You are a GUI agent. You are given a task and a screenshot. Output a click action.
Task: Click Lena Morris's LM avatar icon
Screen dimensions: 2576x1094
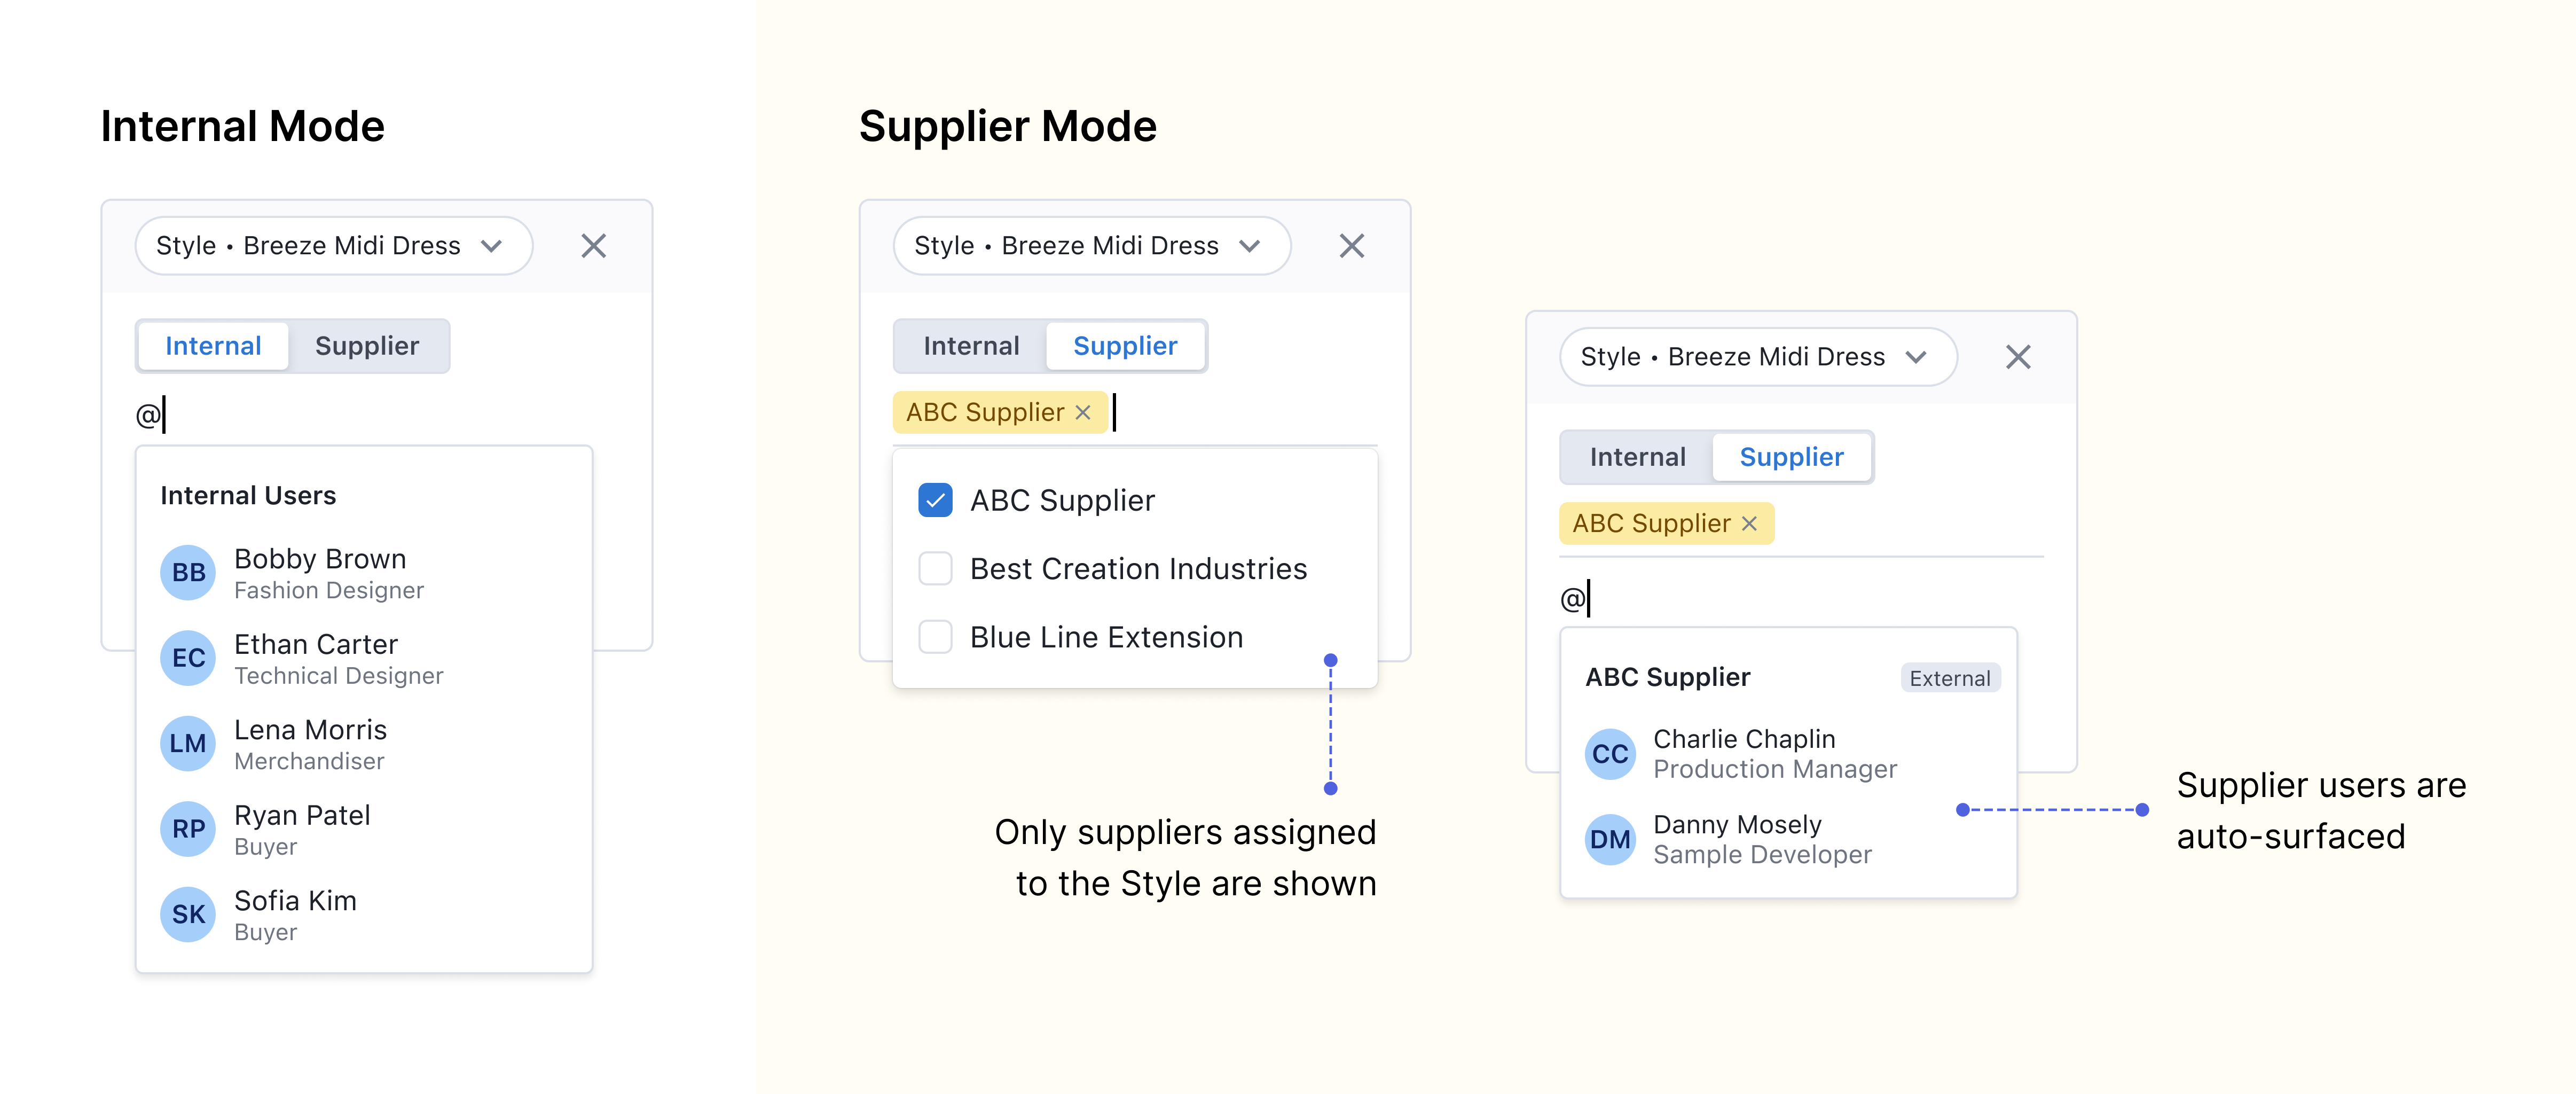[x=188, y=743]
